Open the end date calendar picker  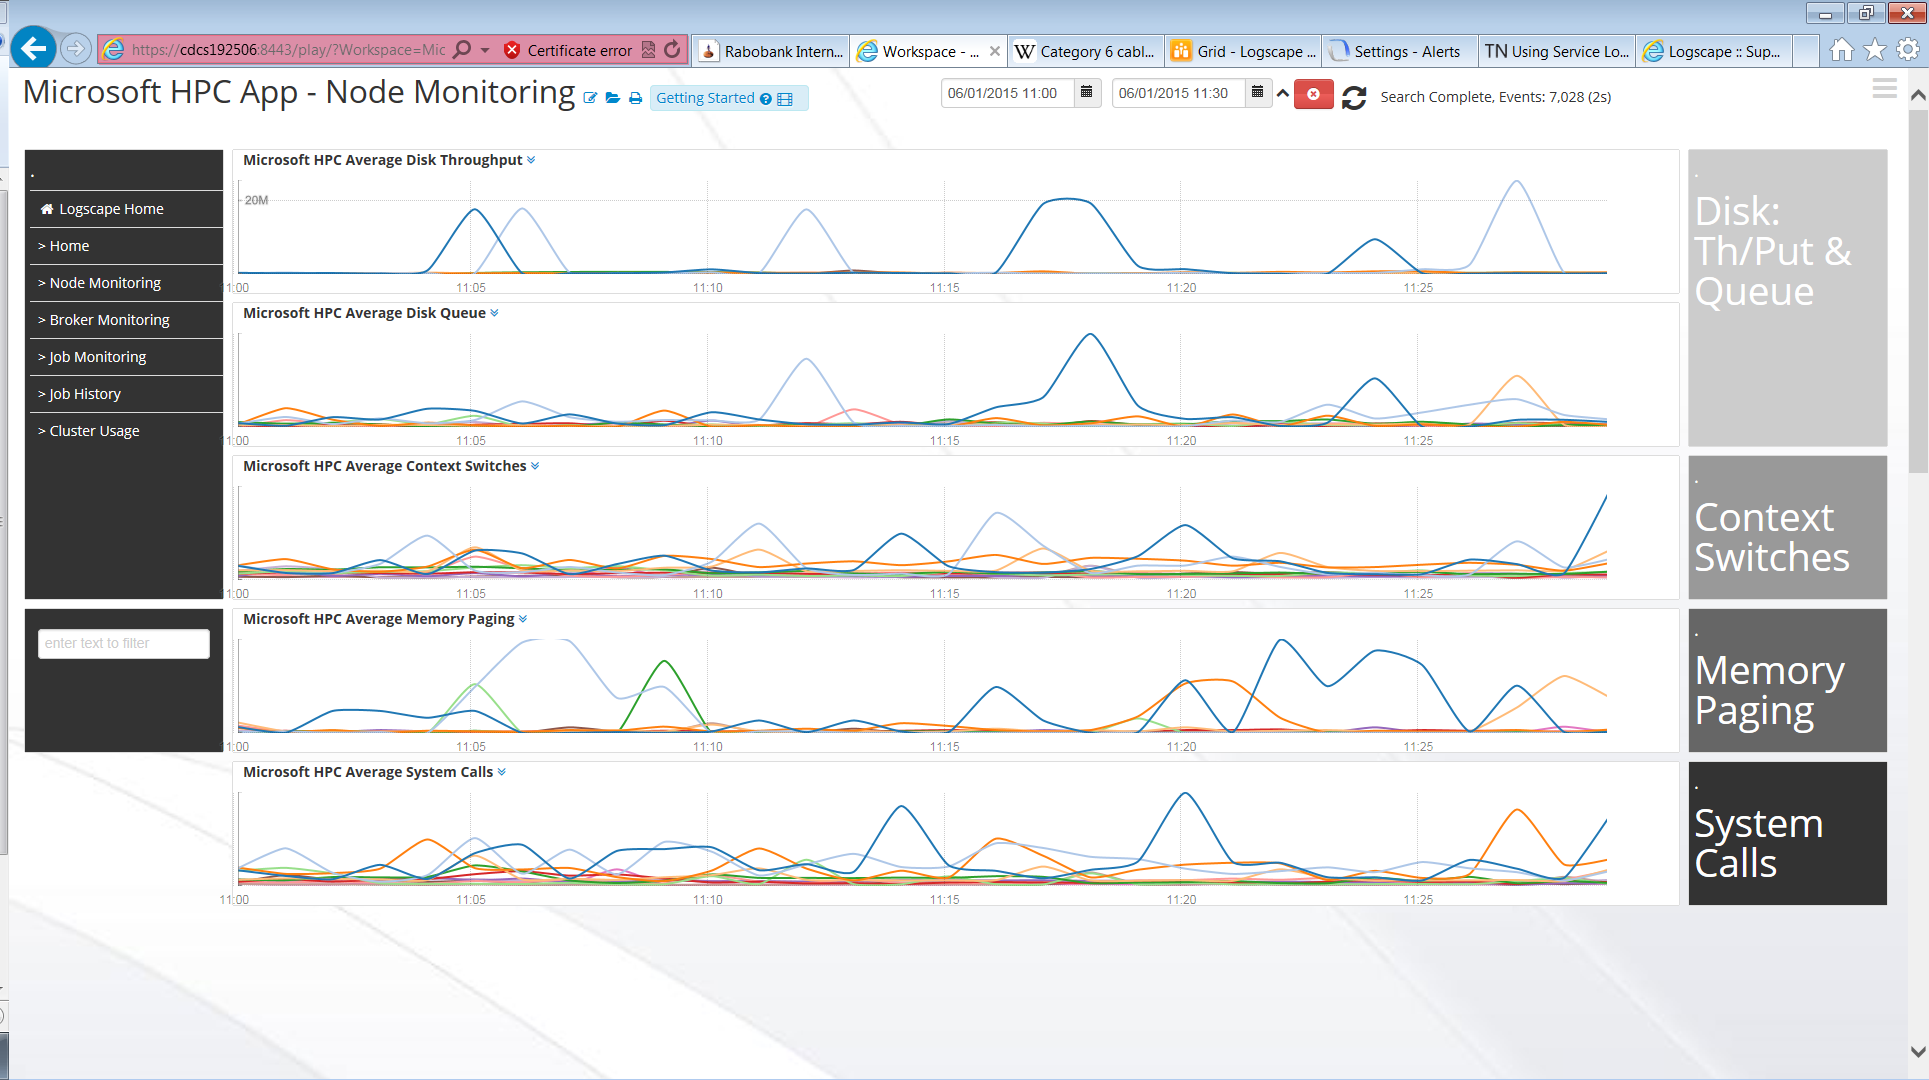1258,93
